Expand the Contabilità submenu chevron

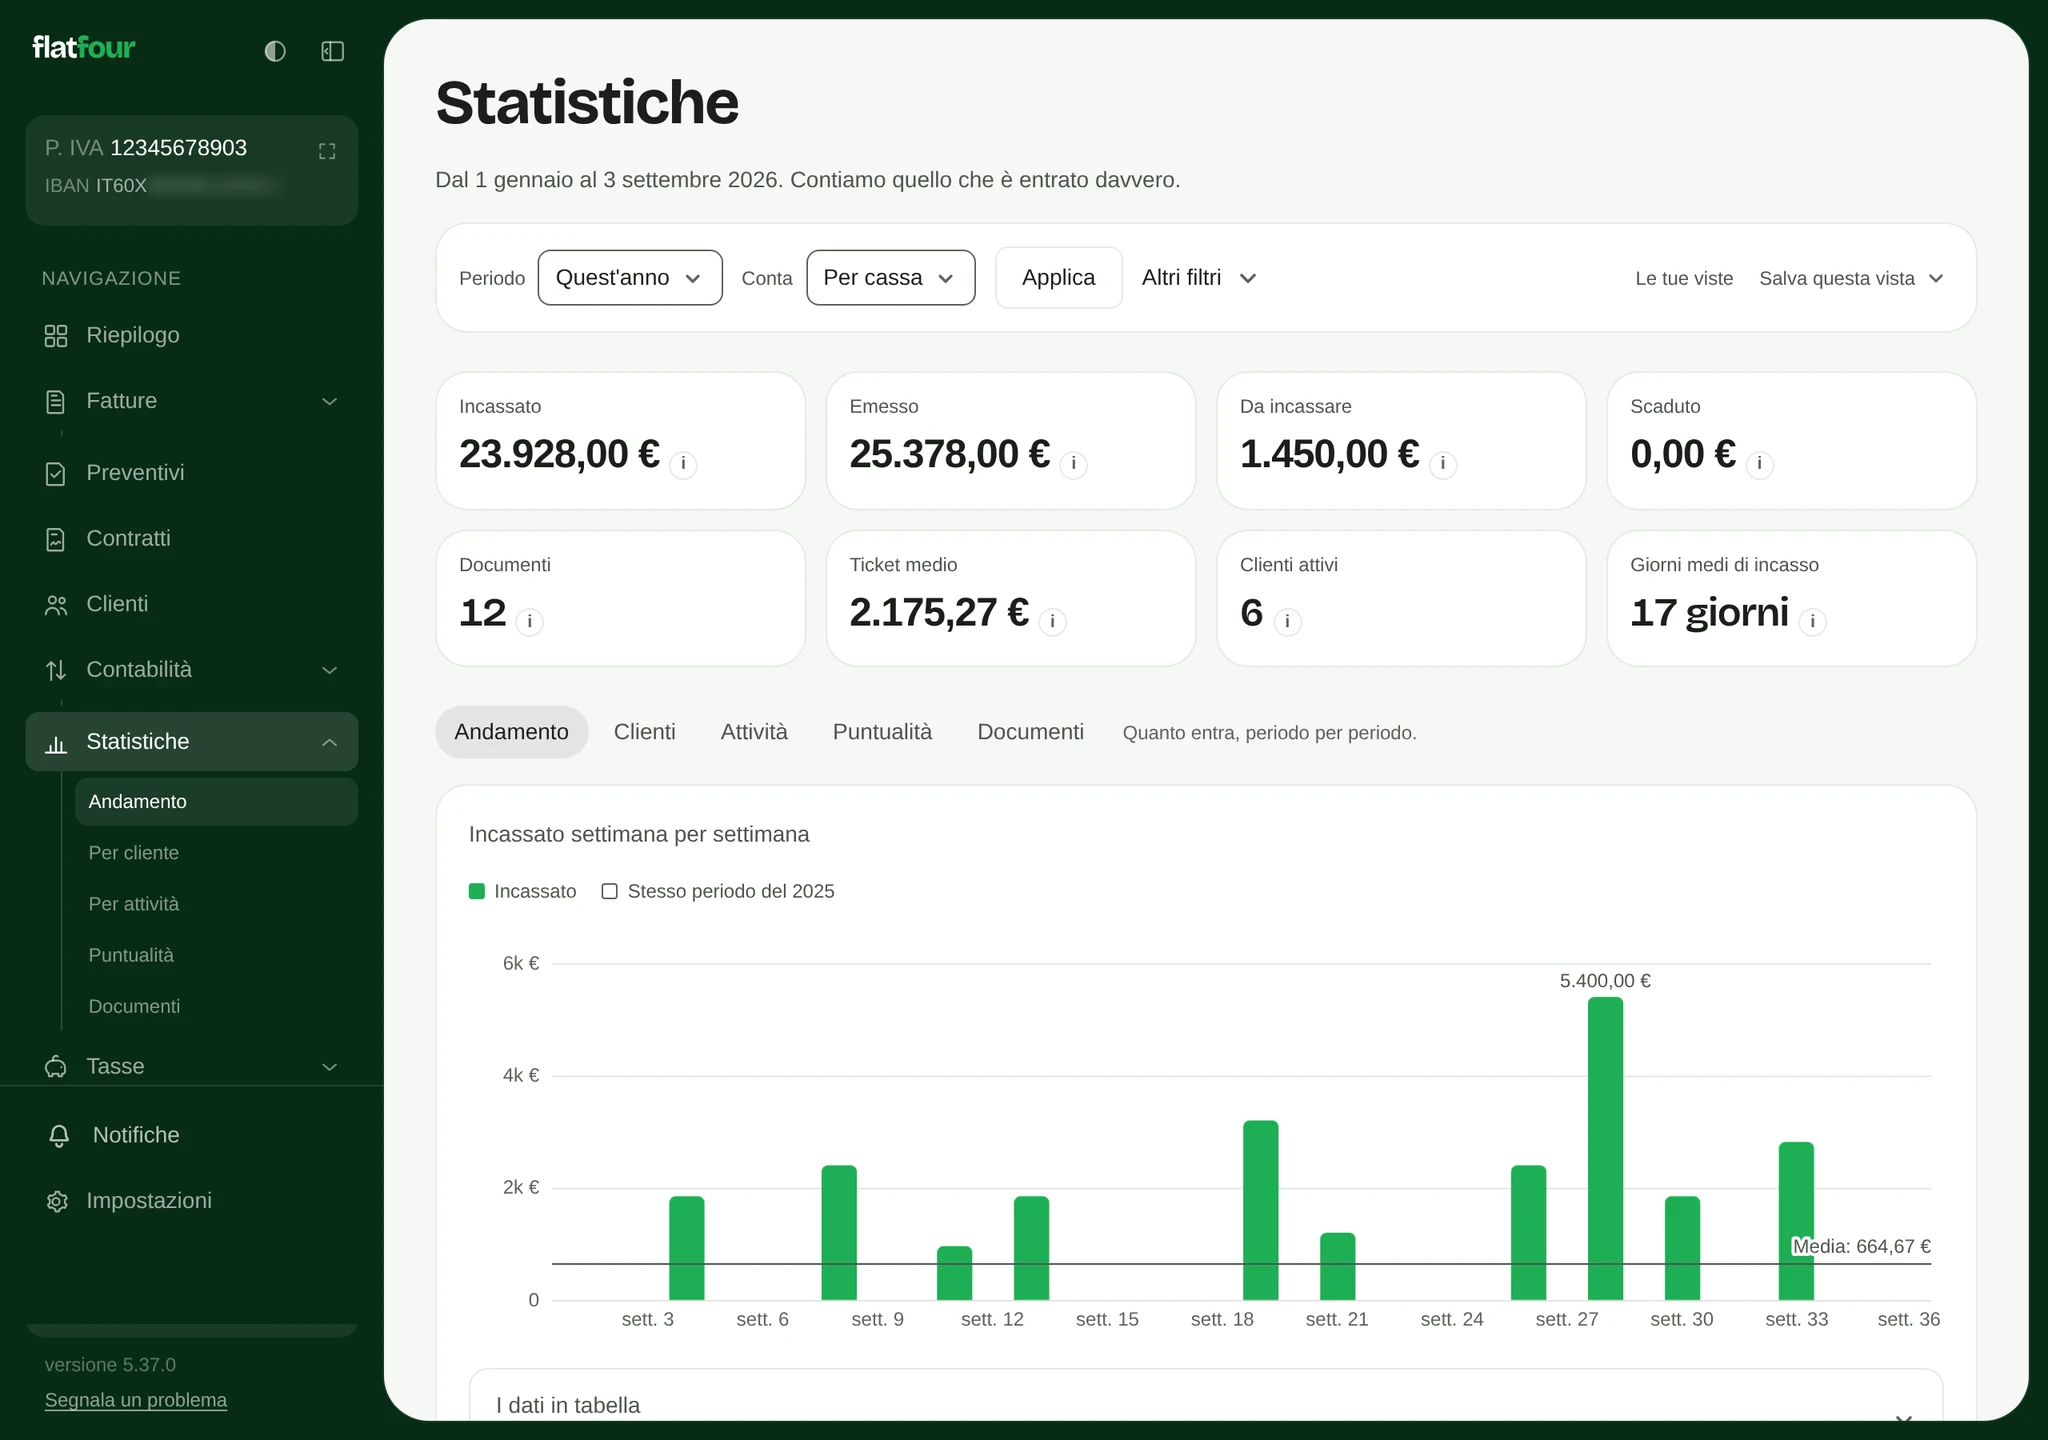[329, 670]
